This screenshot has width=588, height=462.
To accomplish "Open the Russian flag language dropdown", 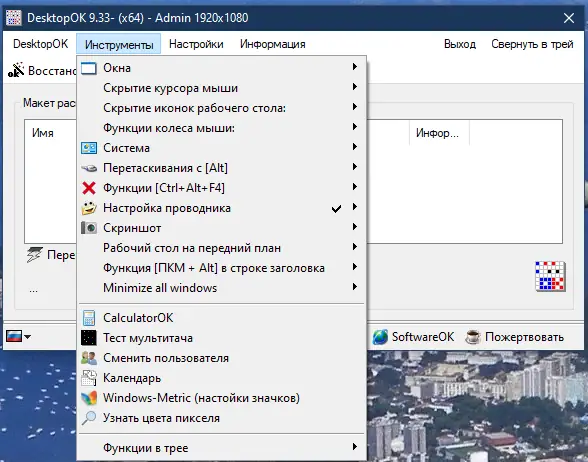I will point(18,336).
